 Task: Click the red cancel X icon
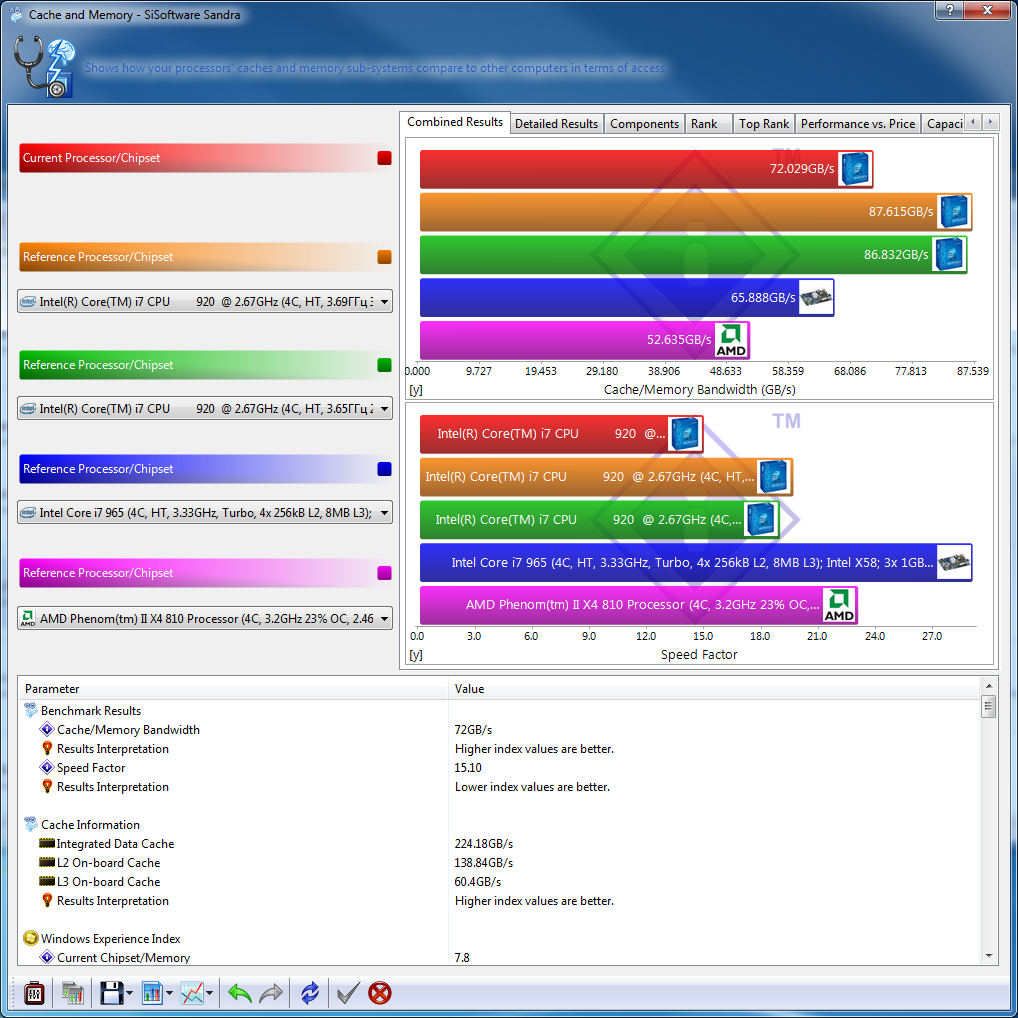coord(380,993)
